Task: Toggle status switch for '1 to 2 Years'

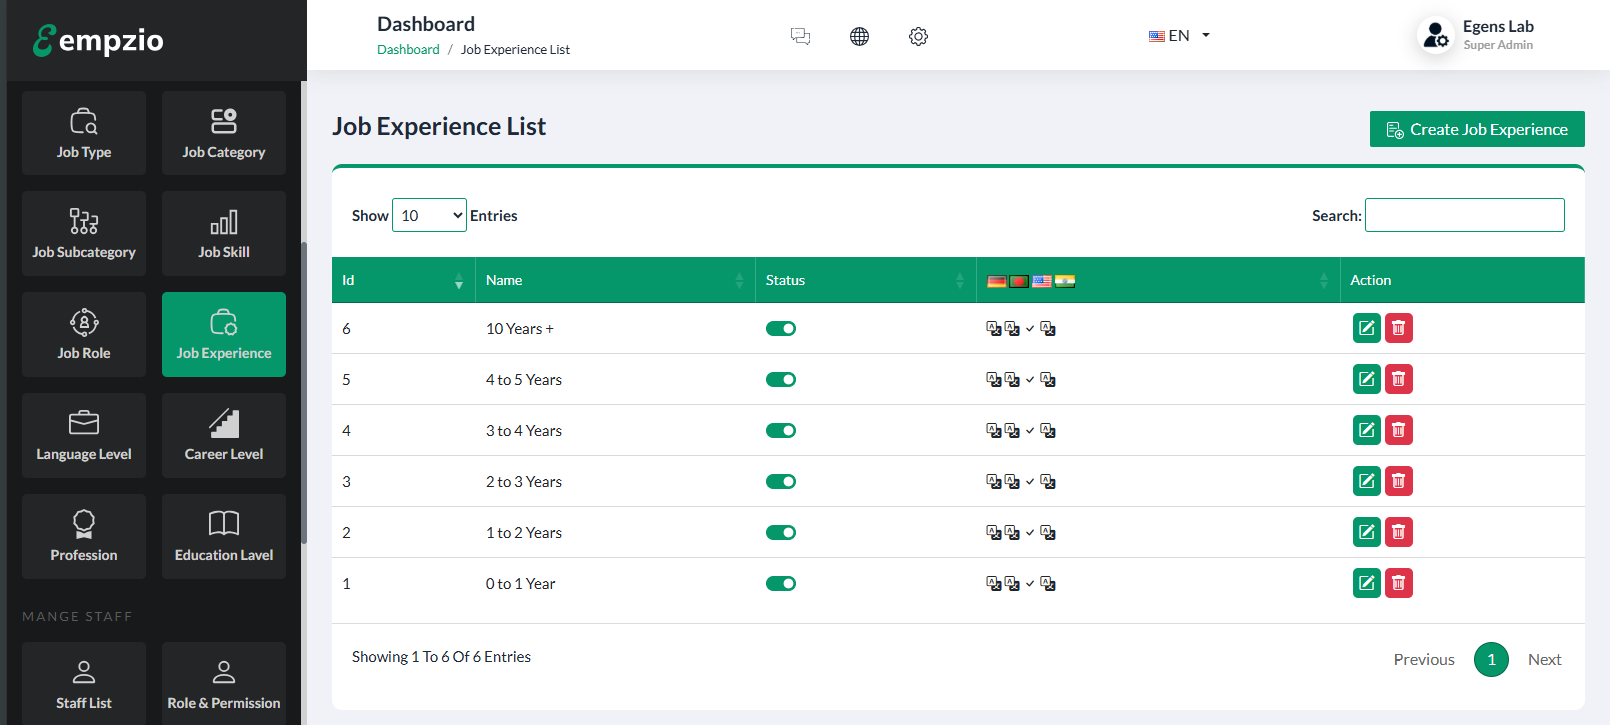Action: (x=780, y=533)
